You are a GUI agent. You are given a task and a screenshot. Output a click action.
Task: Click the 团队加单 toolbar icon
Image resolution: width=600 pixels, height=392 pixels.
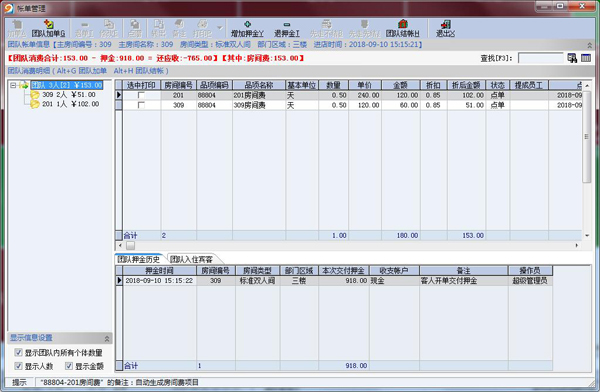click(x=48, y=24)
